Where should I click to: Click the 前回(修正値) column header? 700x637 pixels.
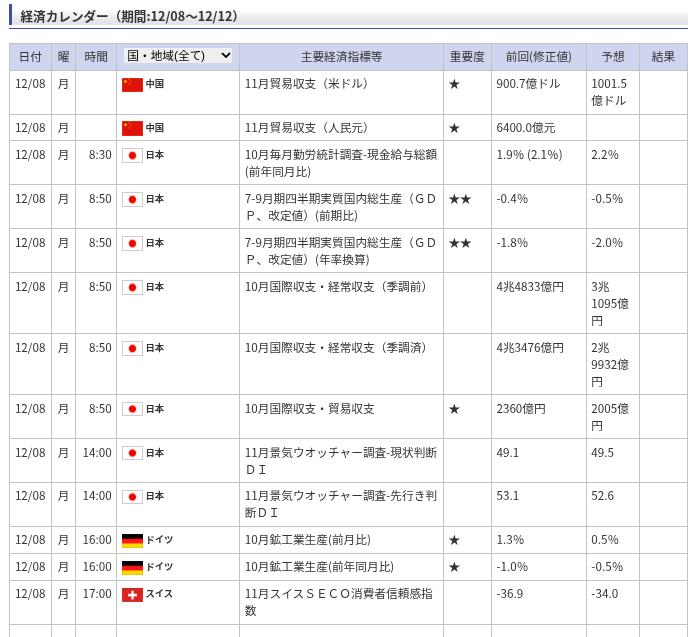click(x=538, y=57)
